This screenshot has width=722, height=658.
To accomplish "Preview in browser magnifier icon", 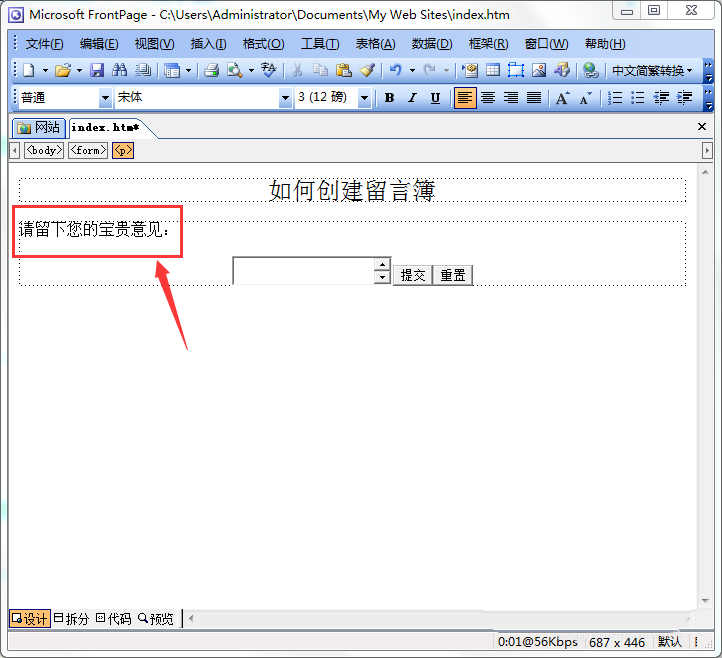I will point(235,70).
